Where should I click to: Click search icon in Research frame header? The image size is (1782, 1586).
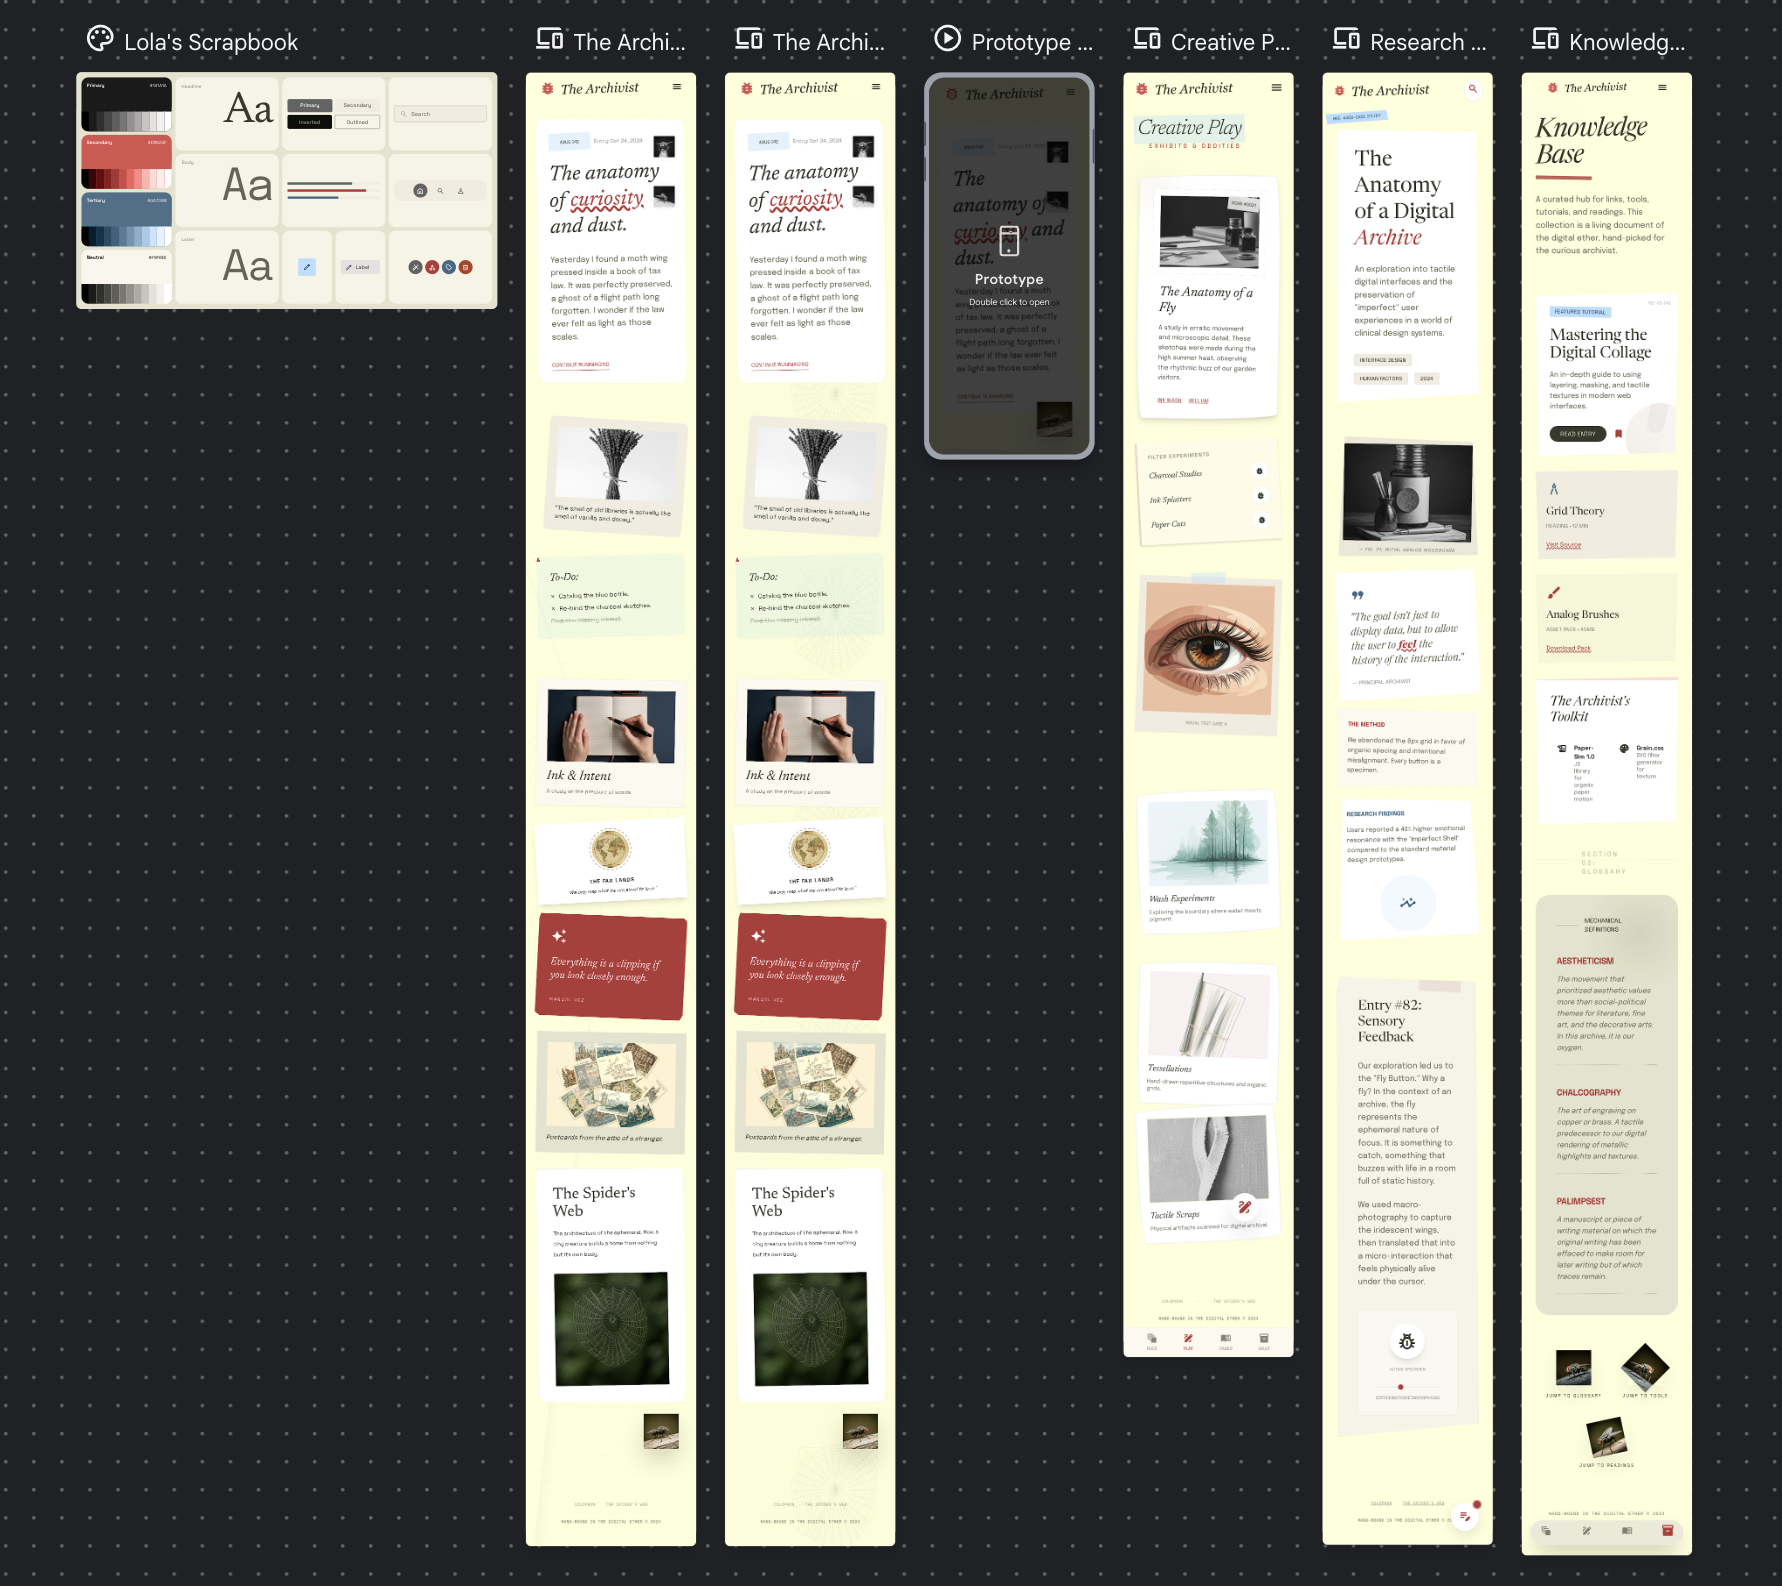[x=1472, y=89]
